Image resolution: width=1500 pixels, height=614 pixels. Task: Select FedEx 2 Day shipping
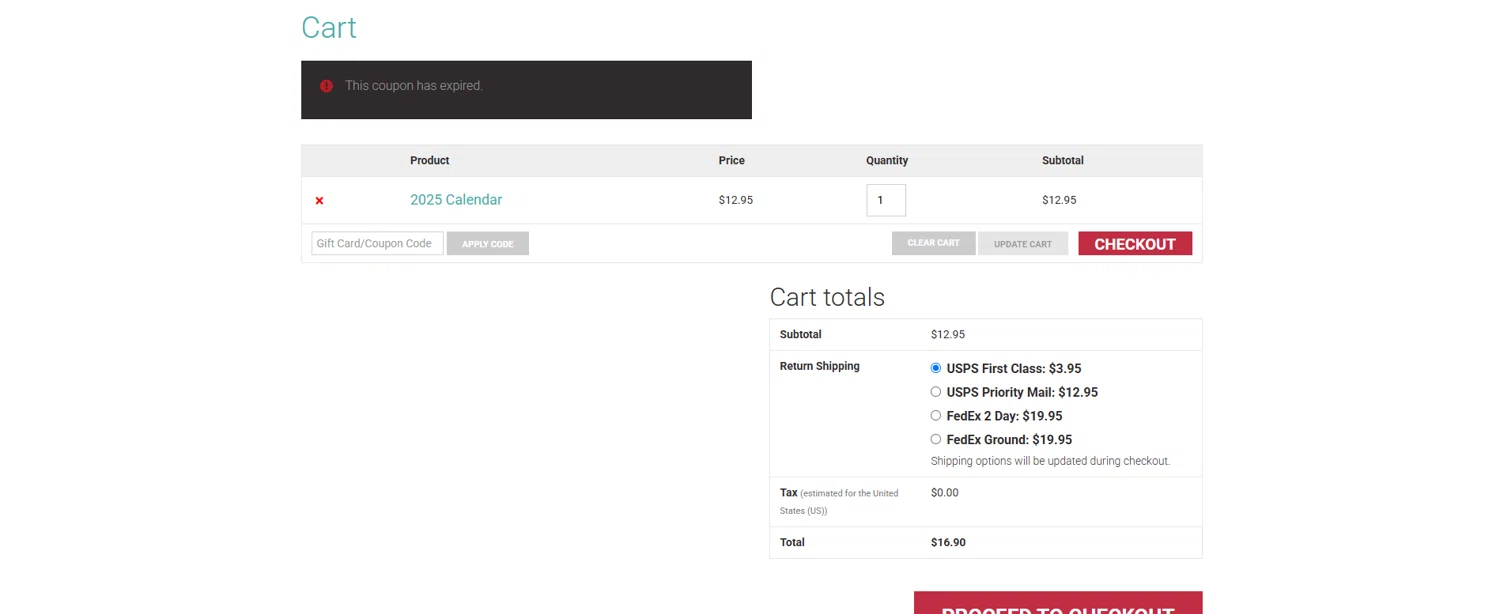(936, 416)
